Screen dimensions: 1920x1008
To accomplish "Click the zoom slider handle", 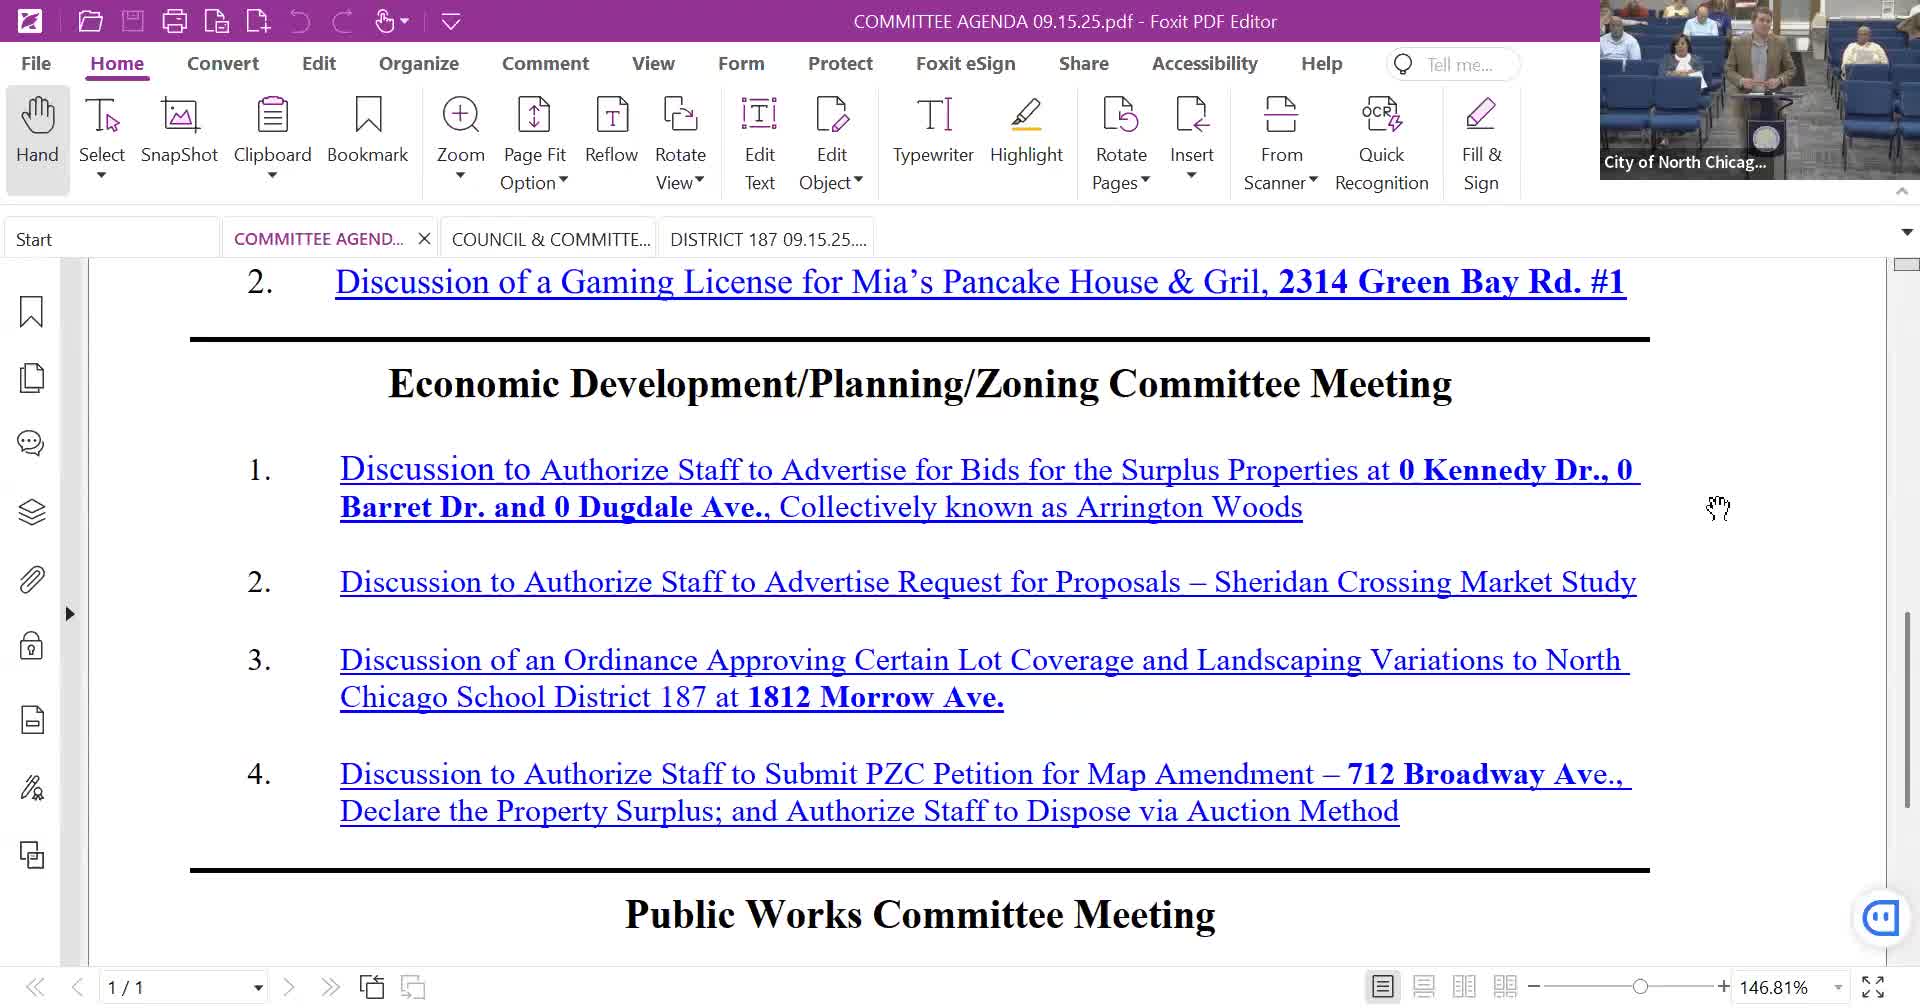I will (1640, 987).
